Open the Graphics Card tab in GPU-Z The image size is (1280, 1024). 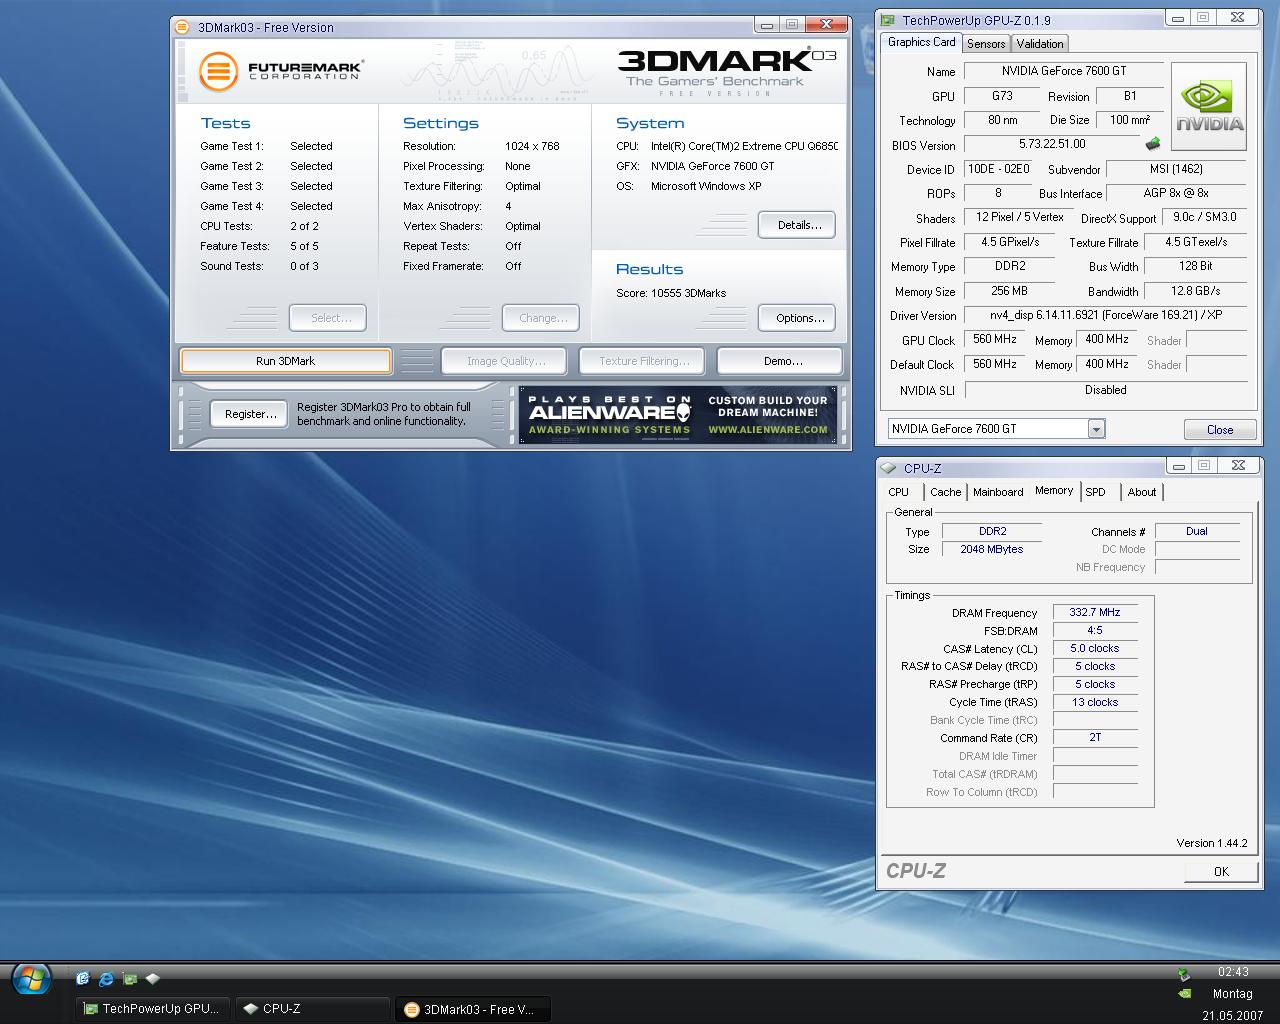point(921,42)
